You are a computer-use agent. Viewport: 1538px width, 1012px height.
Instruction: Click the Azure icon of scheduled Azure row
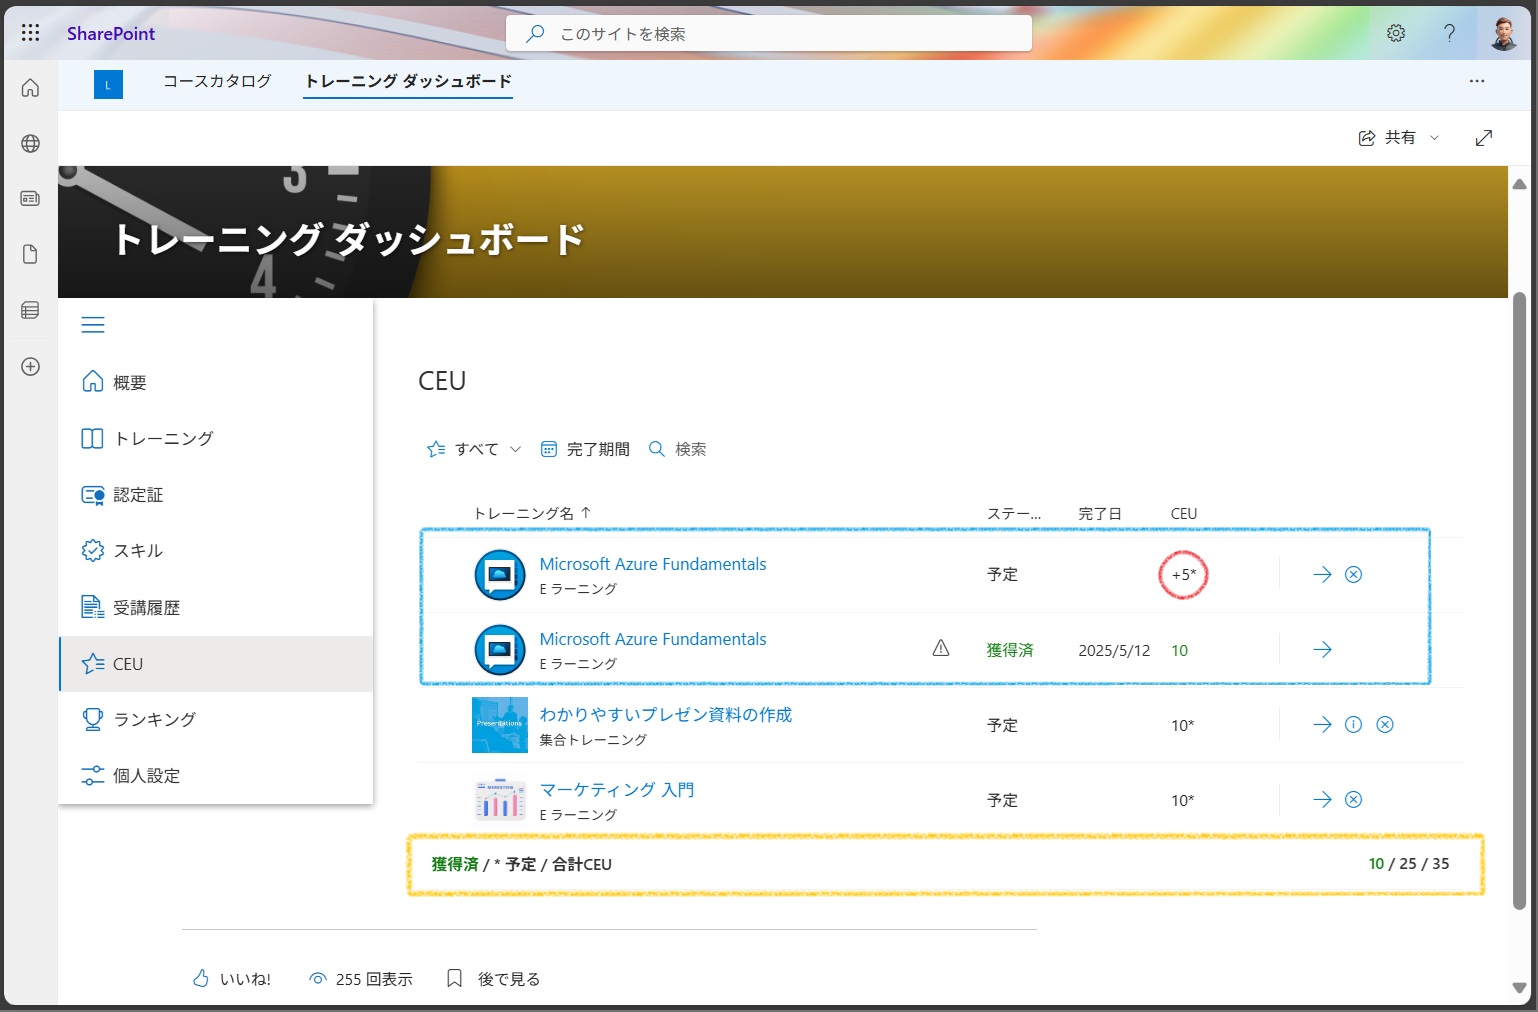(500, 575)
